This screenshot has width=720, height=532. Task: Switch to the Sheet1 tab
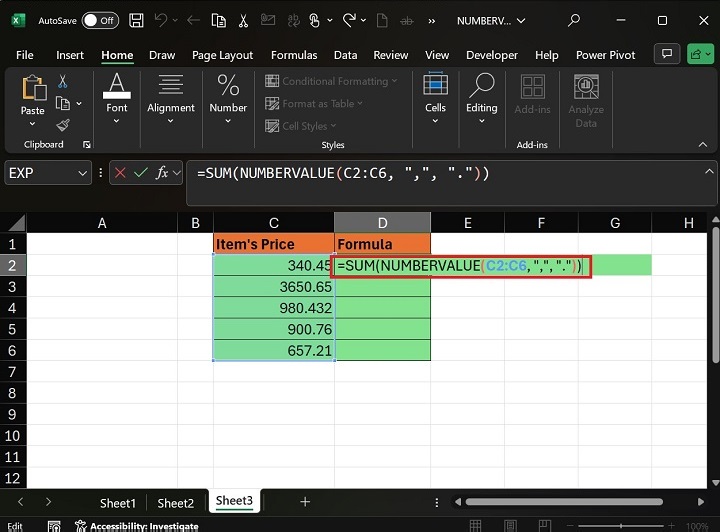117,503
